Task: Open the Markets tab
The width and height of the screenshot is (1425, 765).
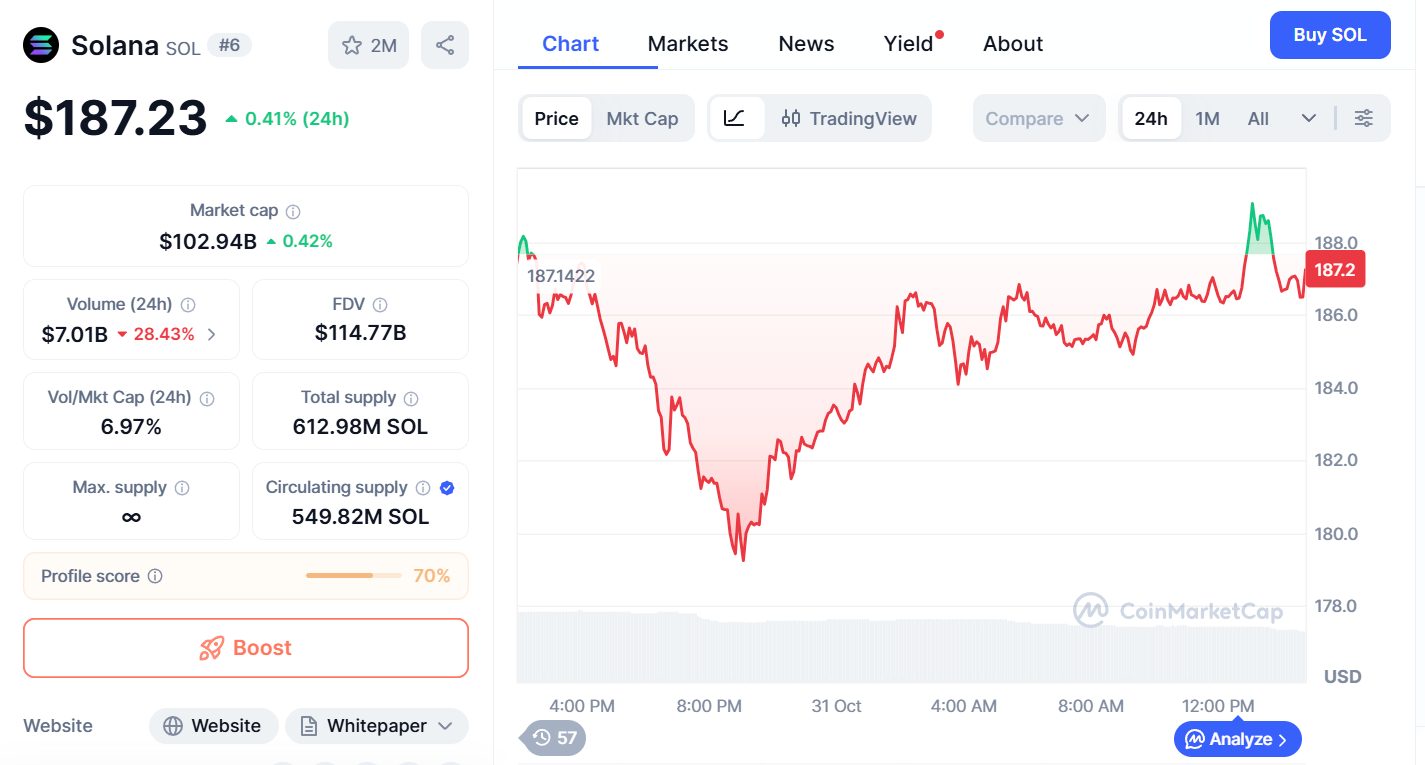Action: point(688,44)
